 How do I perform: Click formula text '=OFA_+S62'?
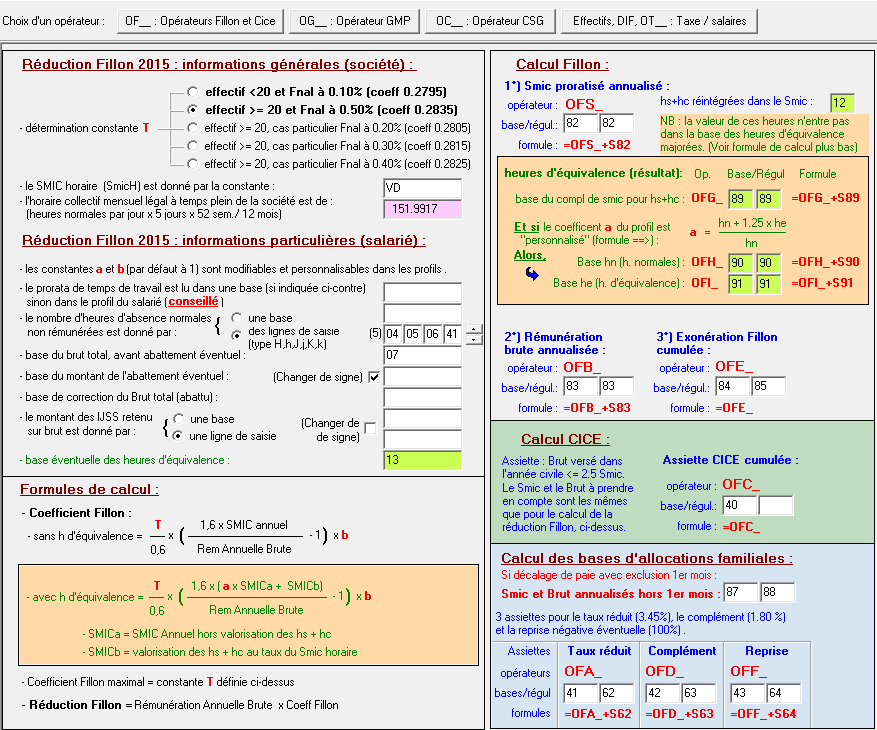pyautogui.click(x=598, y=714)
